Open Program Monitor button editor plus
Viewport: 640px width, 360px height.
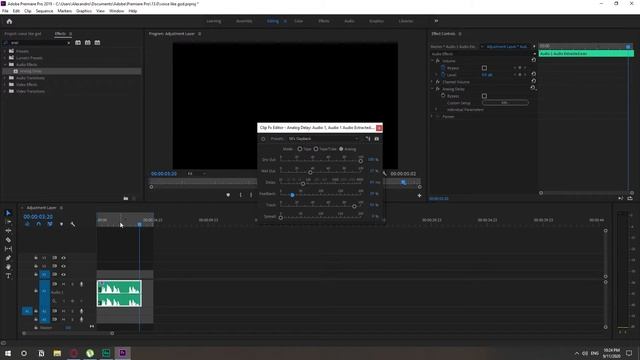419,196
